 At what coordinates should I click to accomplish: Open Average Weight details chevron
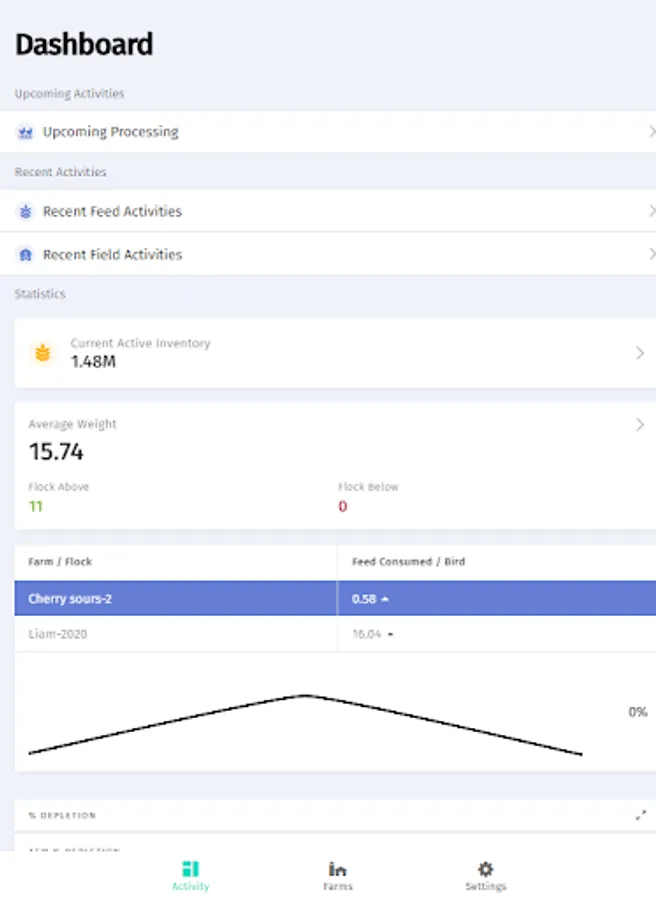(640, 425)
